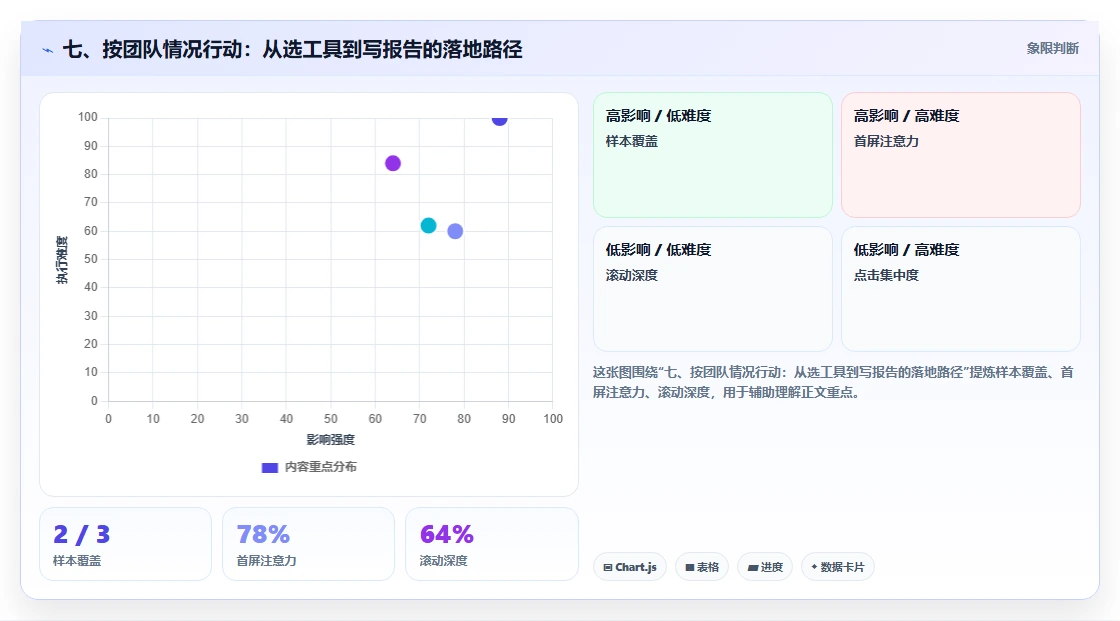The width and height of the screenshot is (1120, 621).
Task: Select the 象限判断 label in header
Action: click(x=1052, y=49)
